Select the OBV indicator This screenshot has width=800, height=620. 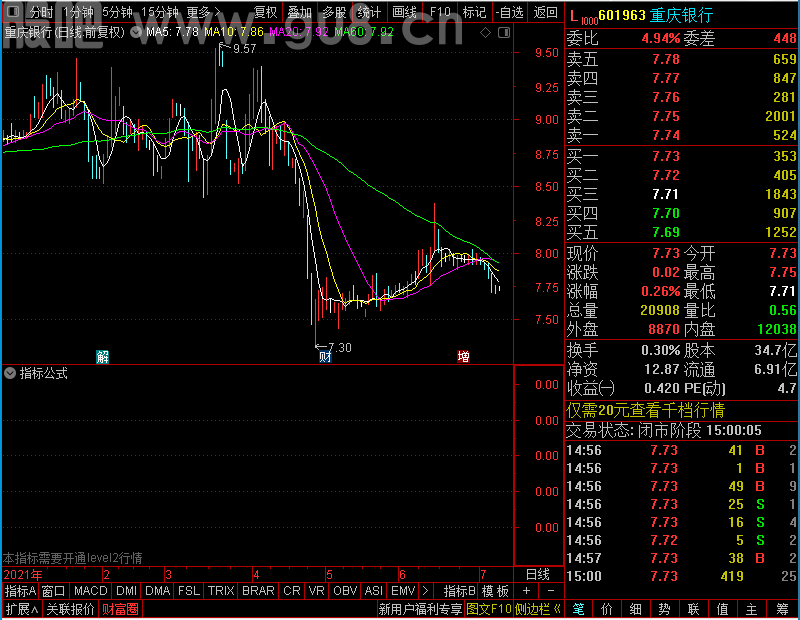pyautogui.click(x=345, y=591)
